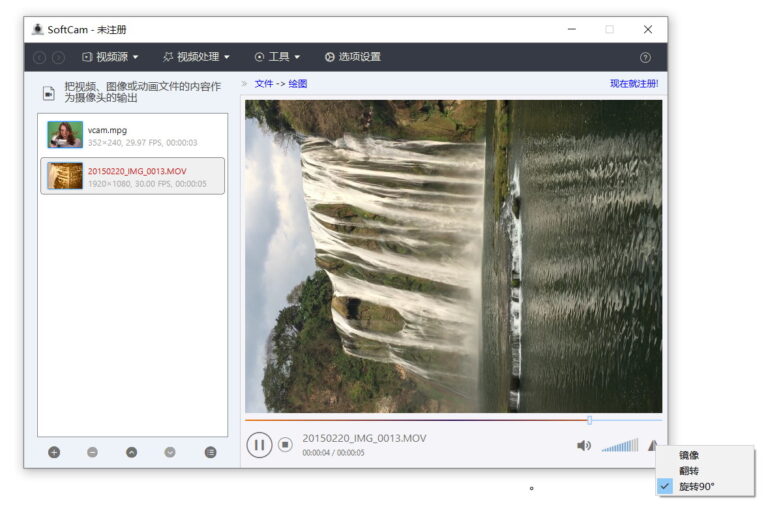Open the playlist menu icon

210,452
